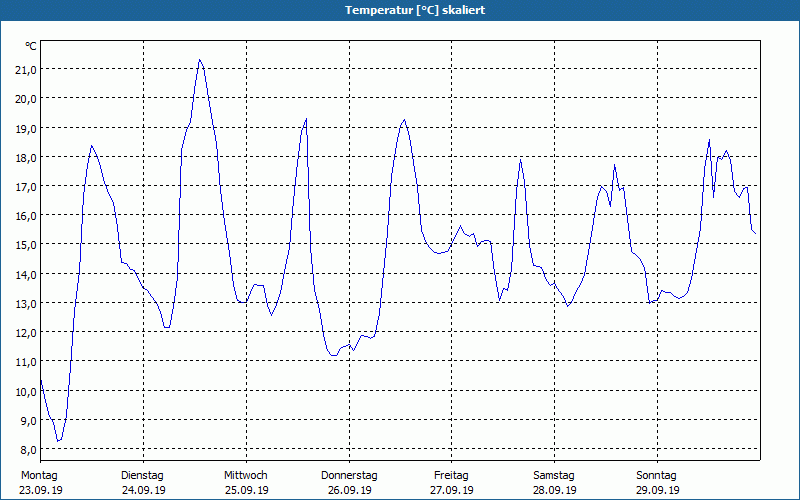Click the Mittwoch day label
Screen dimensions: 800x500
(246, 476)
